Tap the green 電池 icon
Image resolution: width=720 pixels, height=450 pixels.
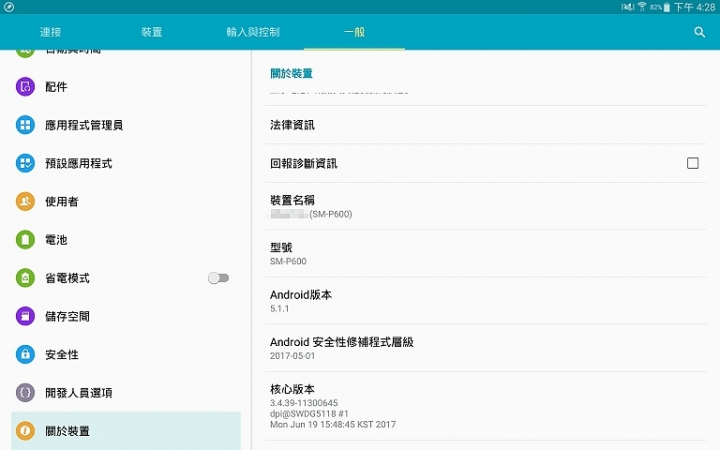click(25, 239)
